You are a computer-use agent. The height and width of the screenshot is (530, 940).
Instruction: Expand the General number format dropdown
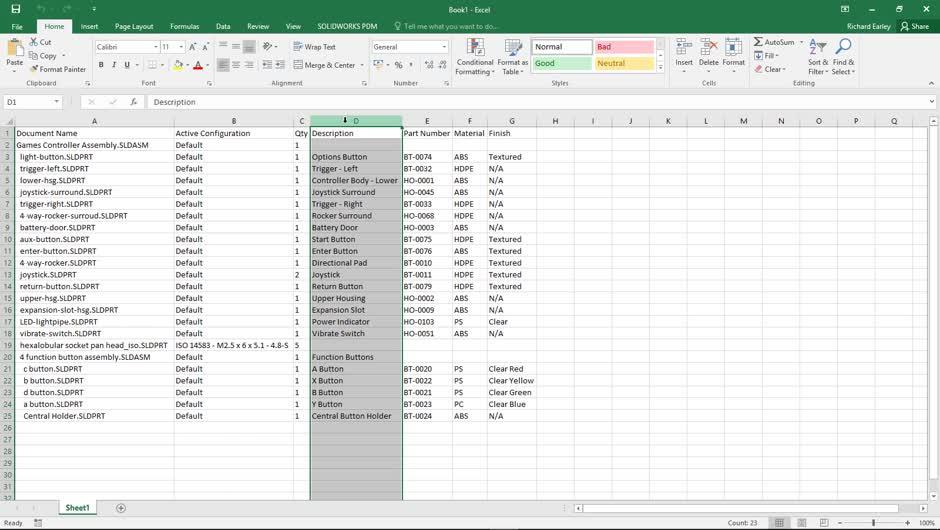444,47
